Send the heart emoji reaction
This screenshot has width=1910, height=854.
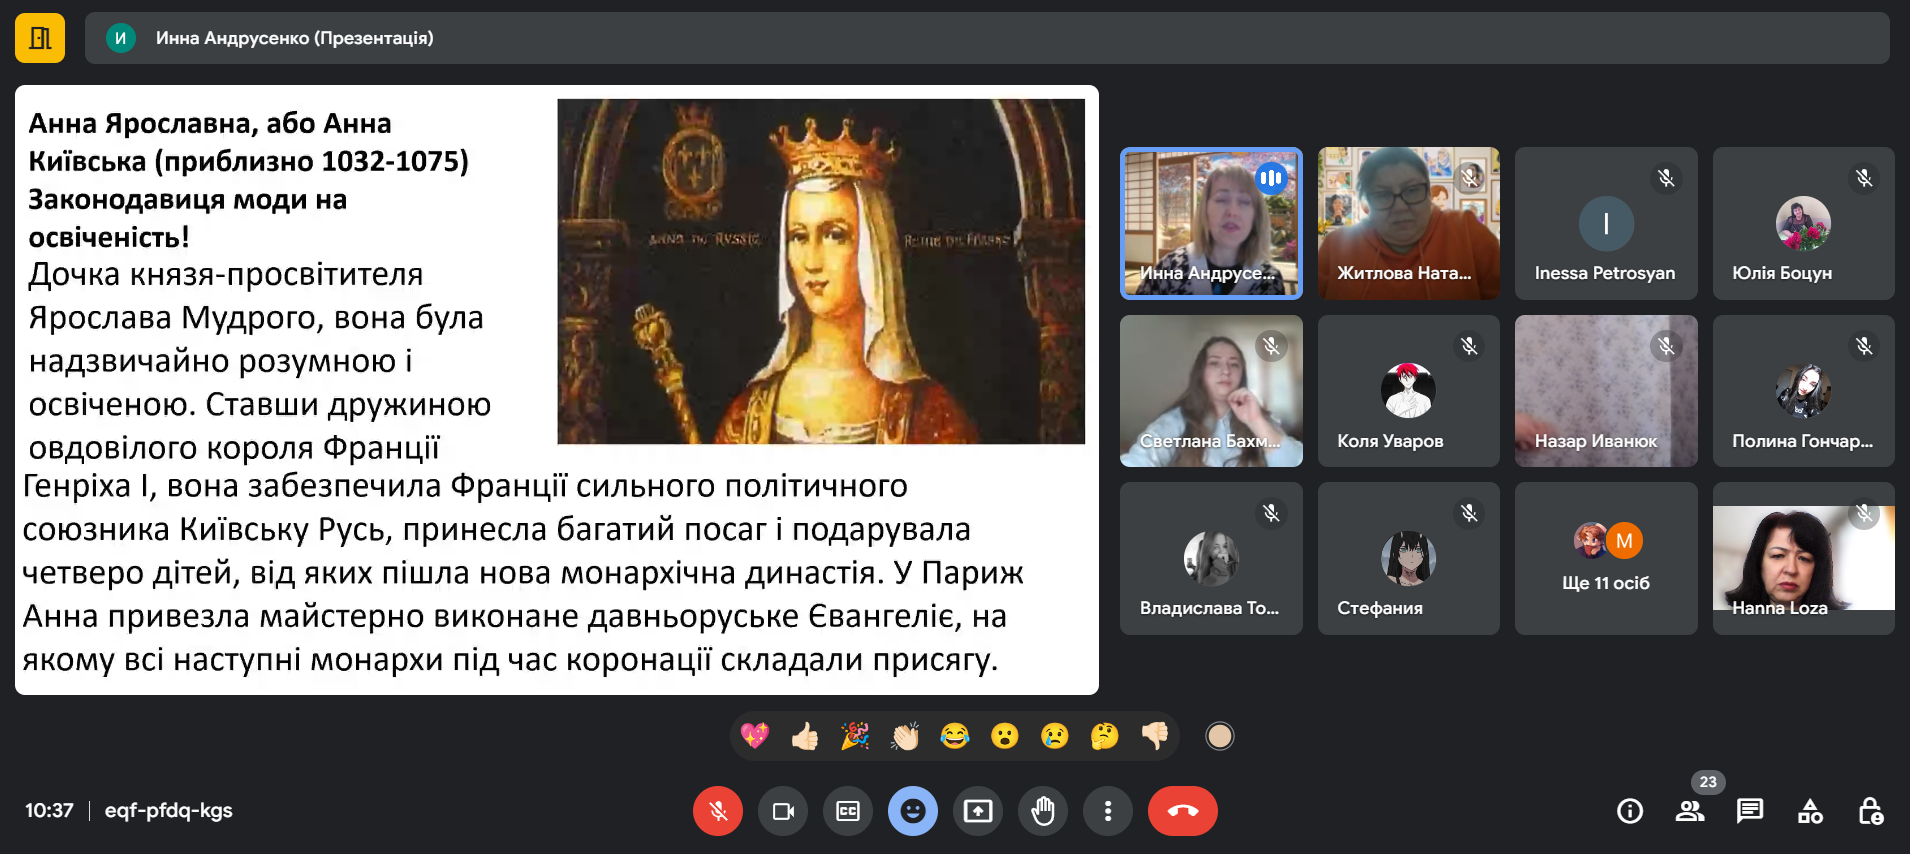click(755, 737)
